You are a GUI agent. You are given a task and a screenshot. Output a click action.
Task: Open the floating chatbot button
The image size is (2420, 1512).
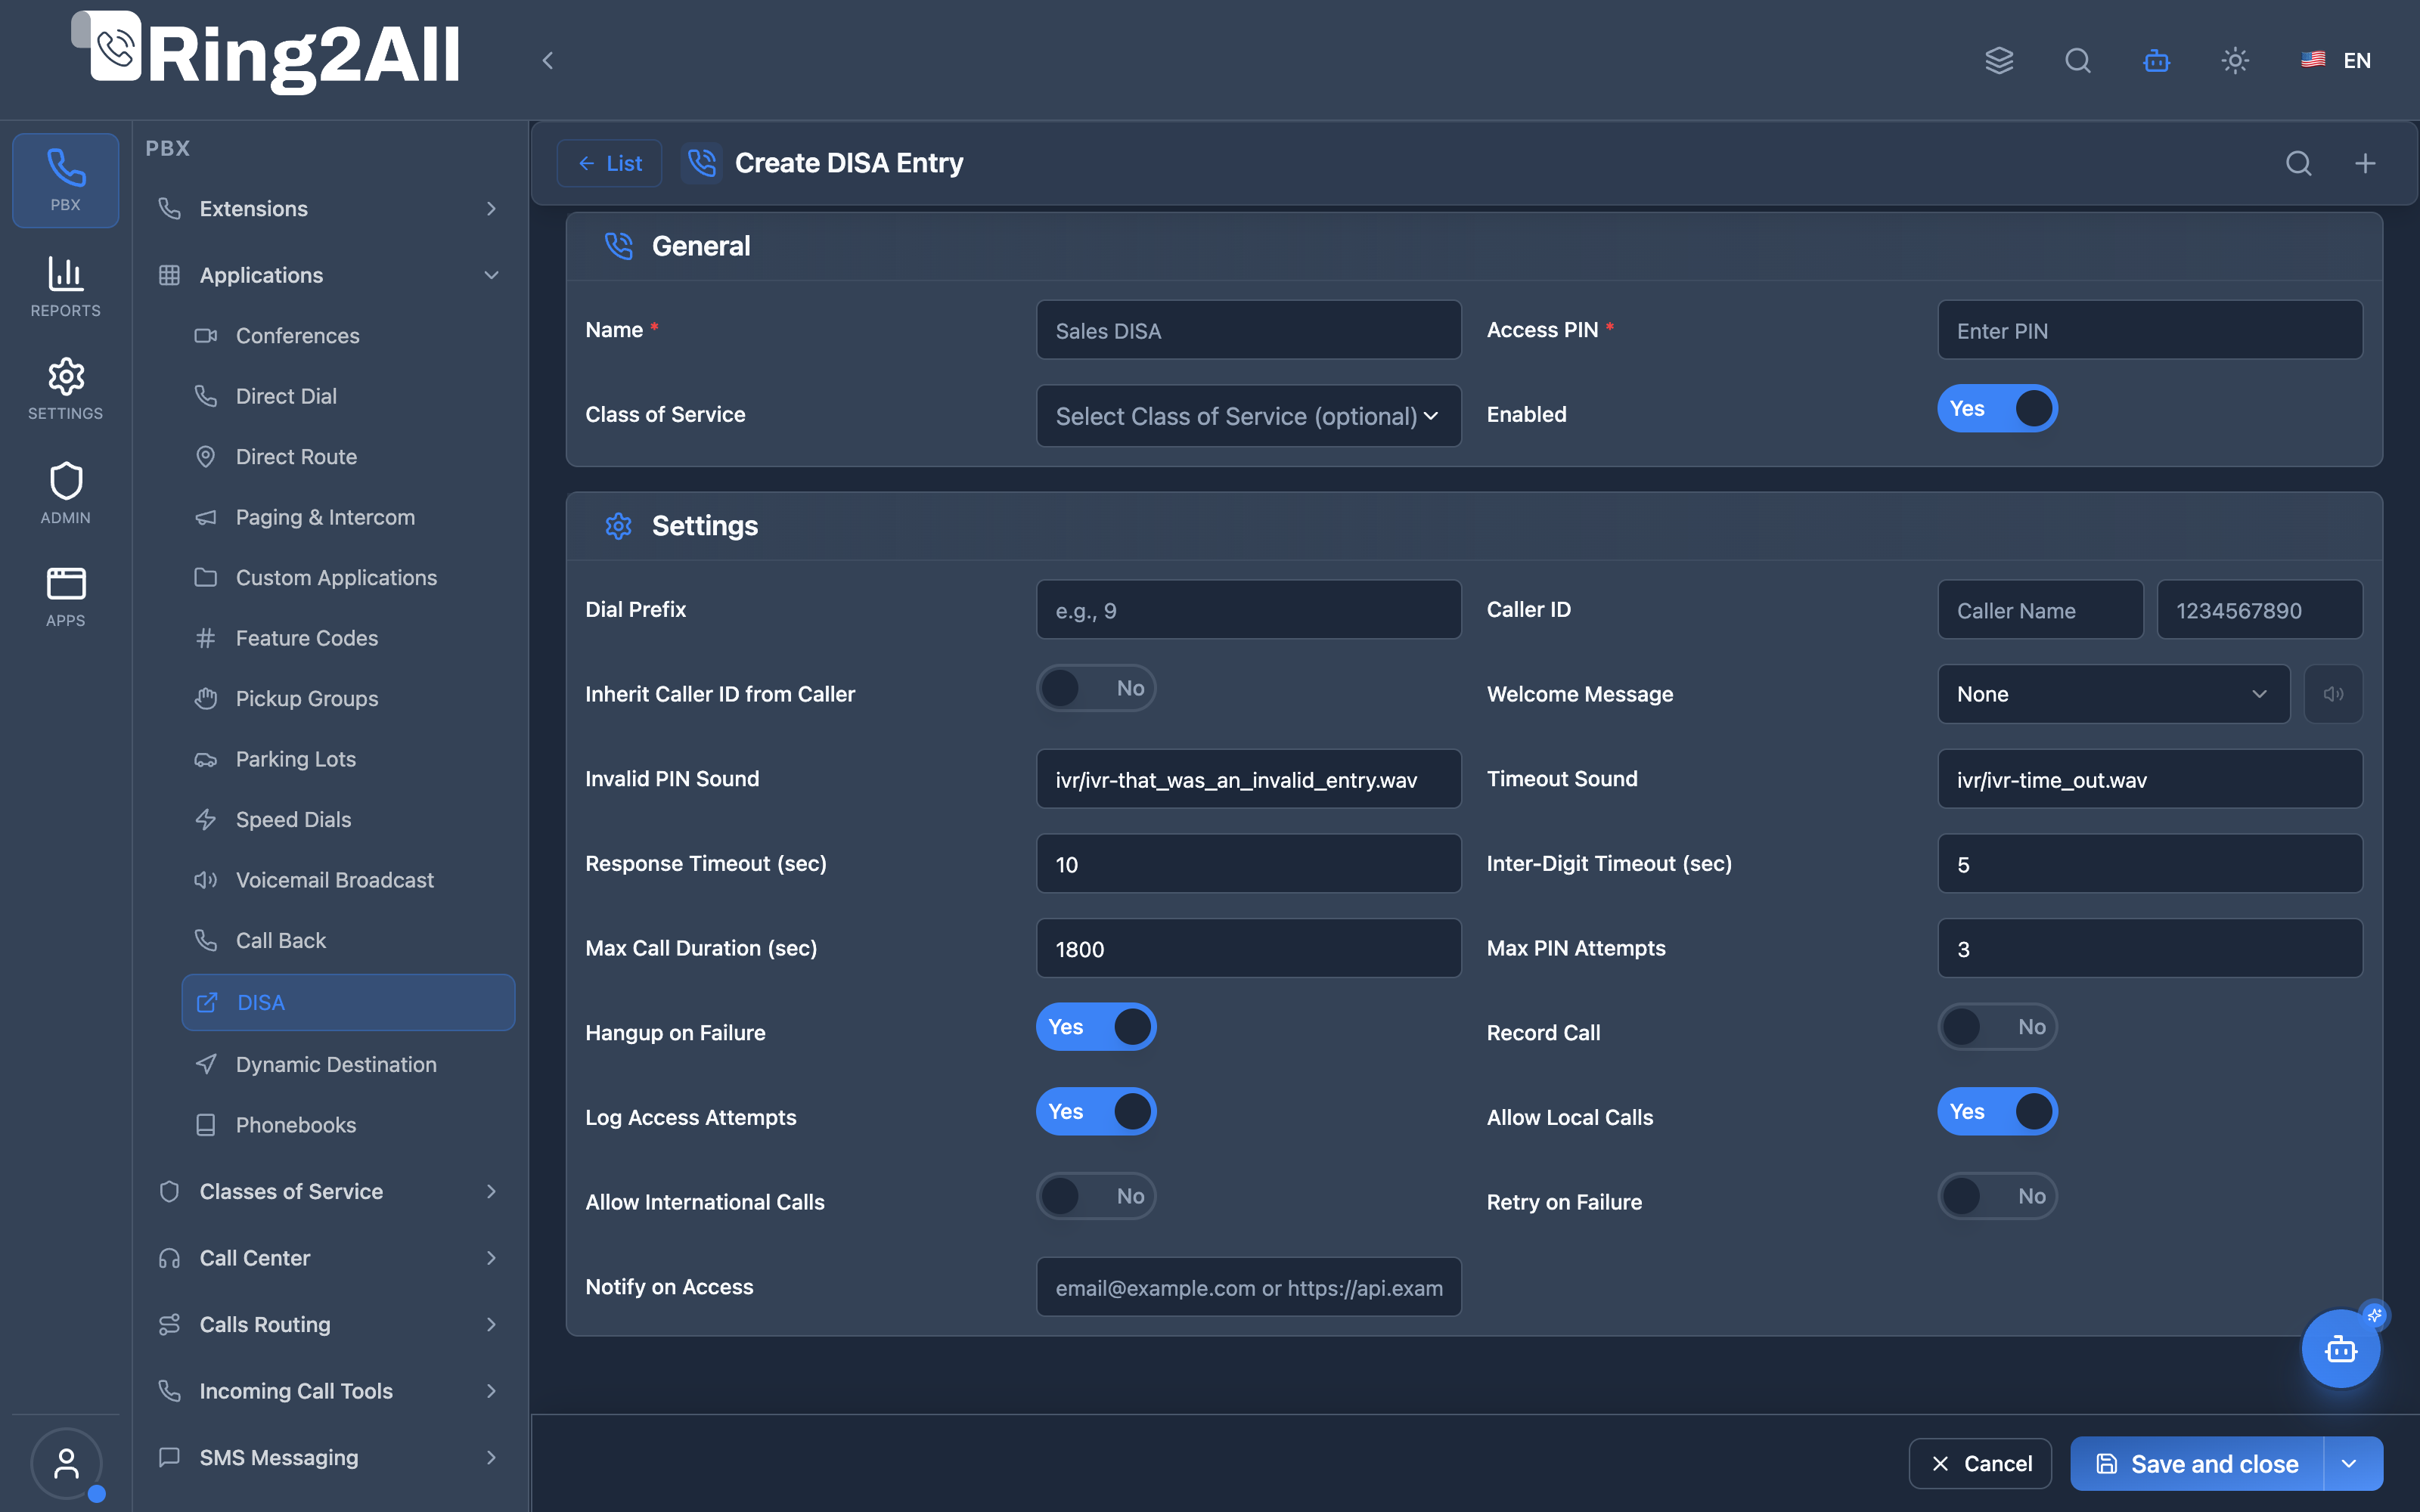2341,1349
